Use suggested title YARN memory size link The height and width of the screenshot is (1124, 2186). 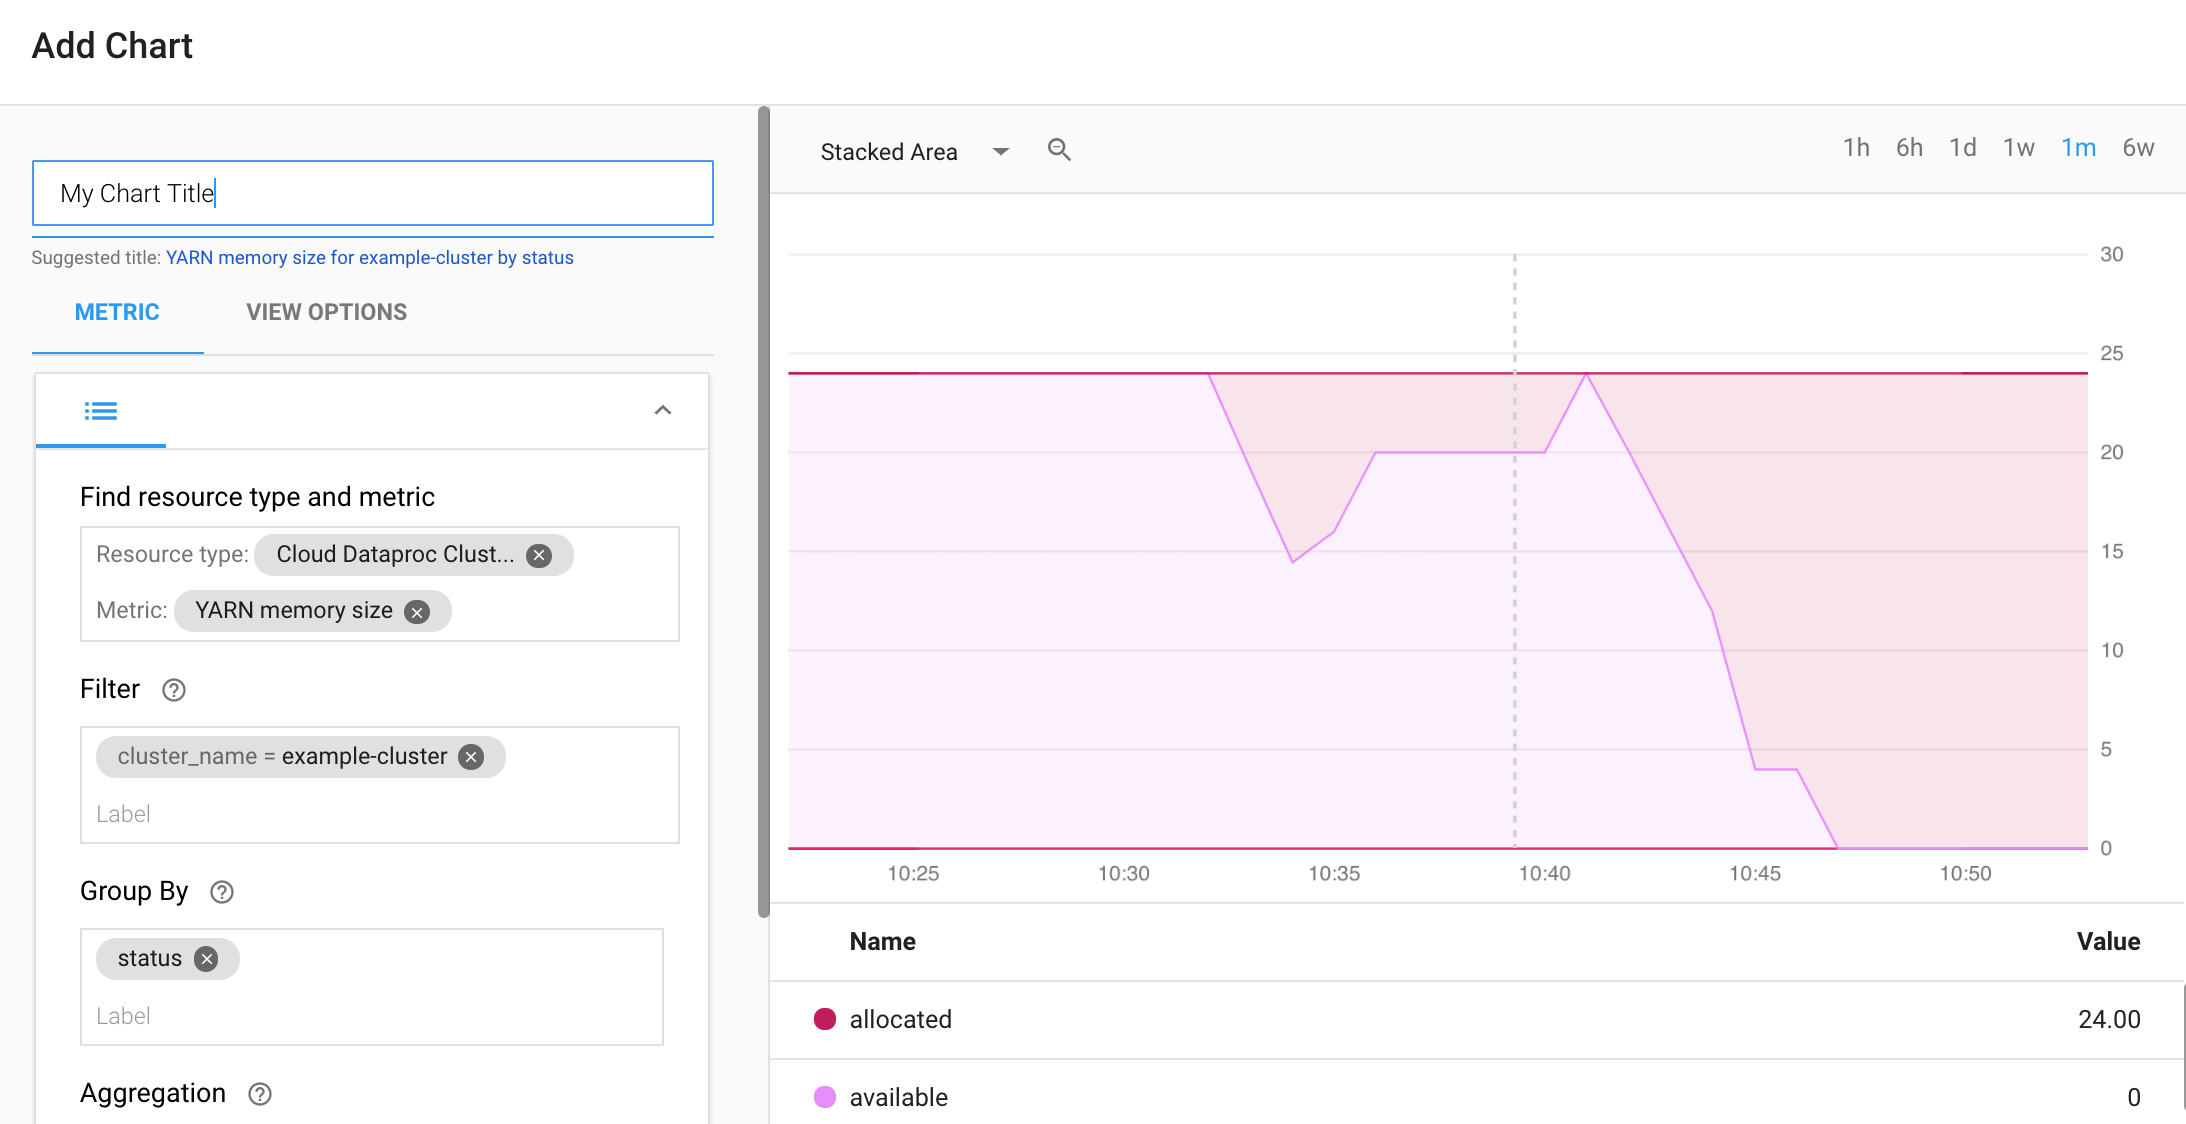[369, 258]
